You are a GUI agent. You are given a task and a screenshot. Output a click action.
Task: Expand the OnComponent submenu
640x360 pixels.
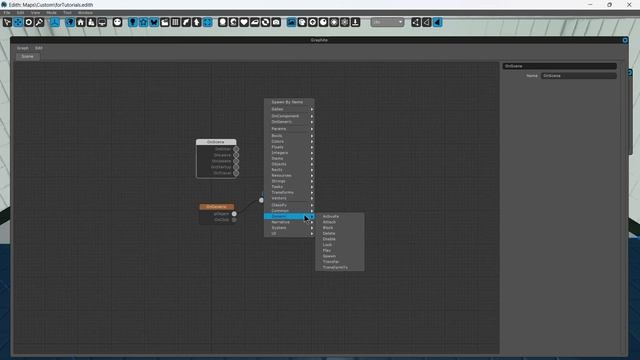click(289, 116)
